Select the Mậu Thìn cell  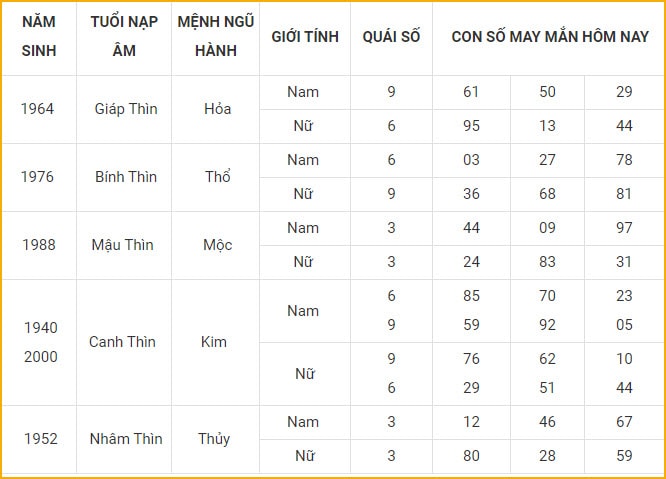click(123, 245)
